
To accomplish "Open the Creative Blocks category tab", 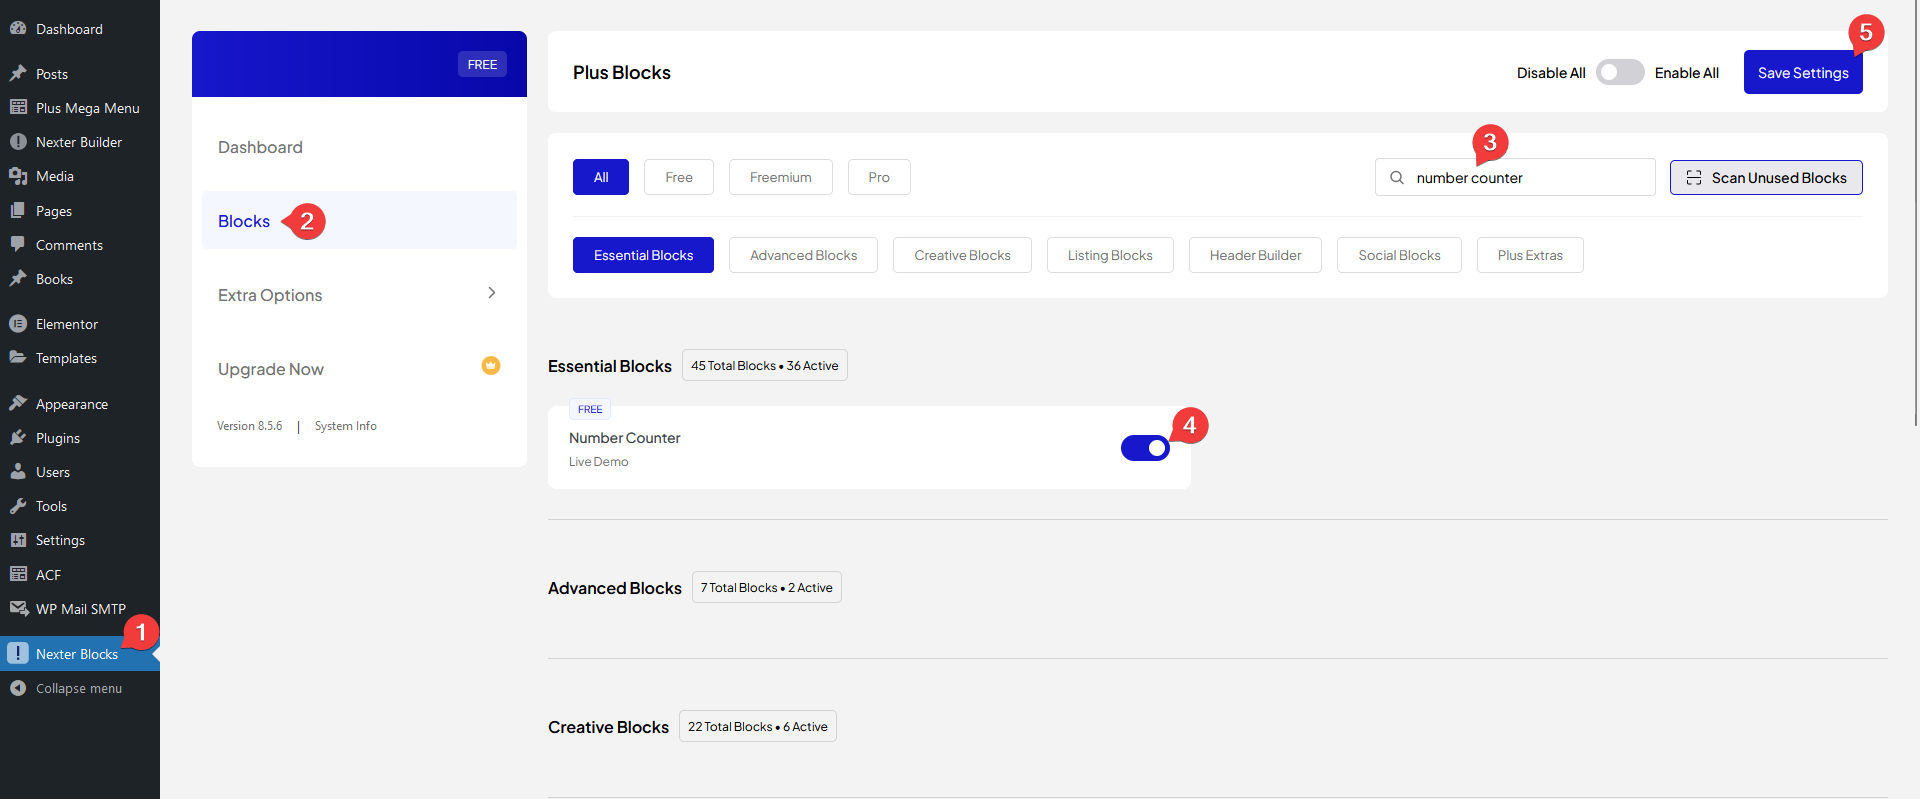I will pos(962,256).
